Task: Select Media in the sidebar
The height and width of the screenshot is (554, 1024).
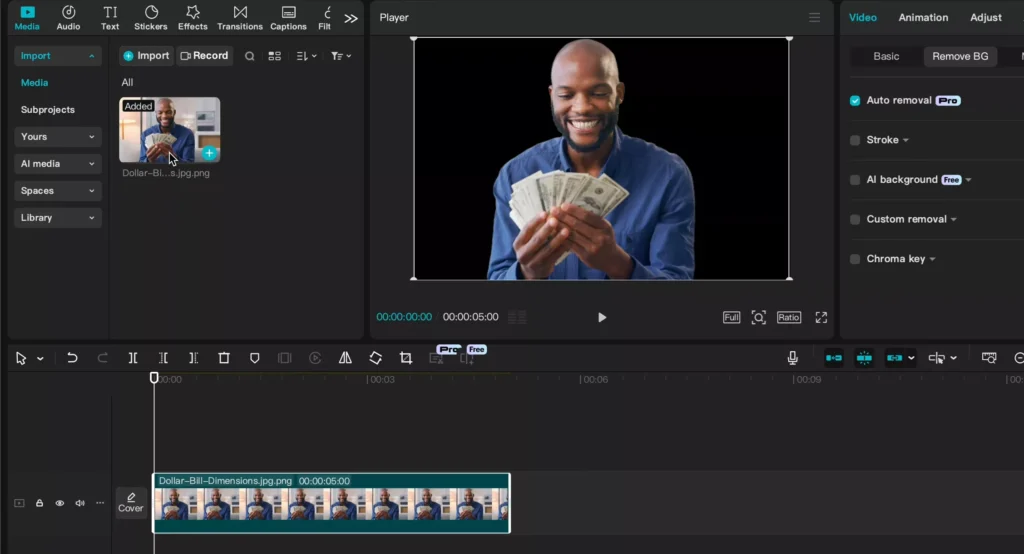Action: click(35, 83)
